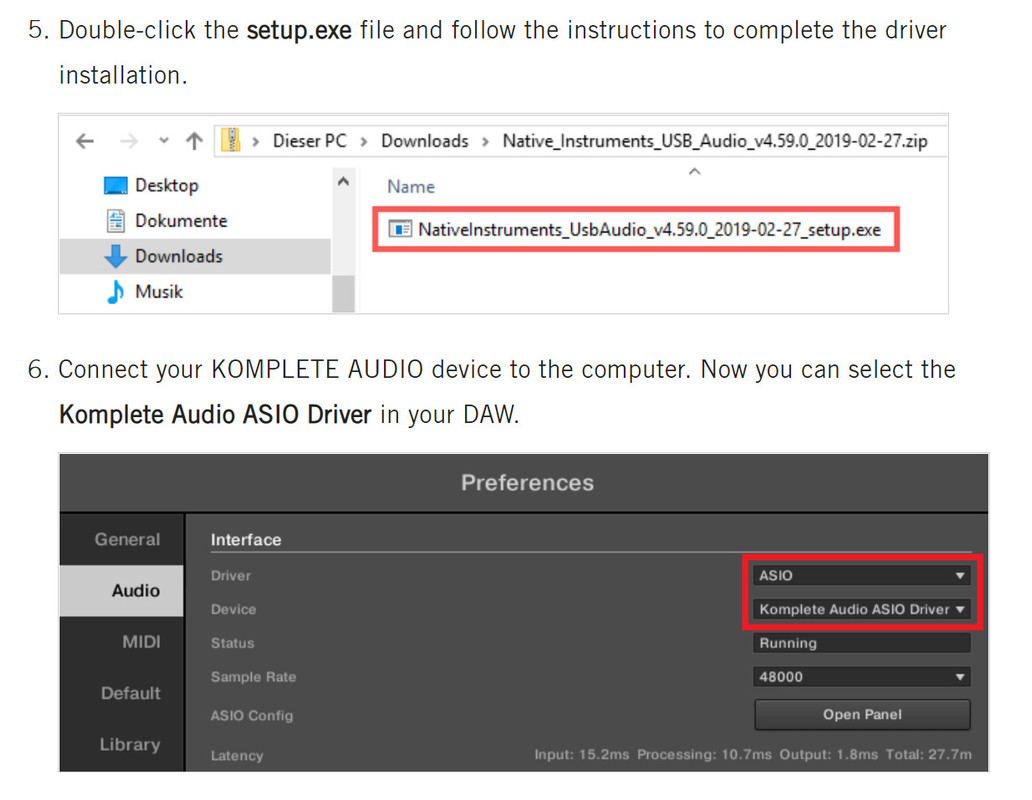The width and height of the screenshot is (1032, 800).
Task: Click the Musik note icon
Action: coord(116,291)
